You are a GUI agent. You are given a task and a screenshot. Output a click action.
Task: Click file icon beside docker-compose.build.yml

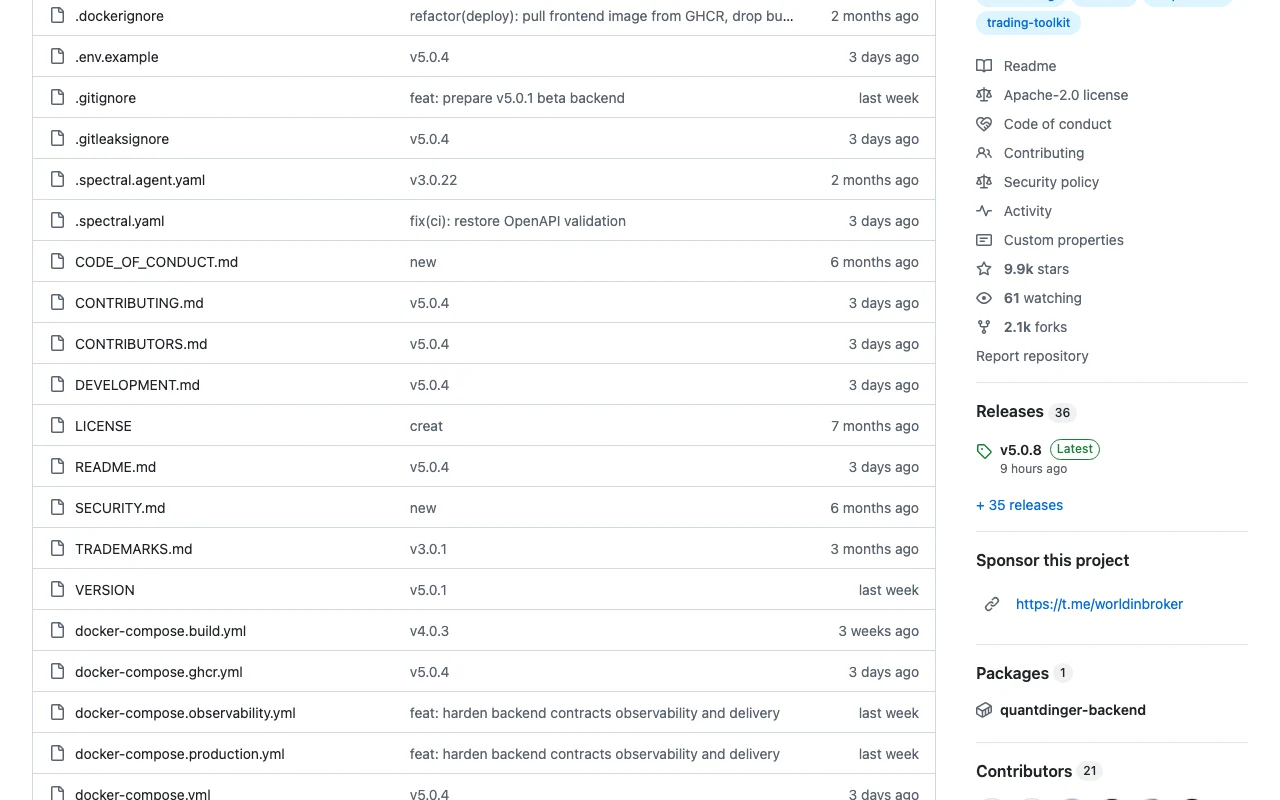point(57,631)
